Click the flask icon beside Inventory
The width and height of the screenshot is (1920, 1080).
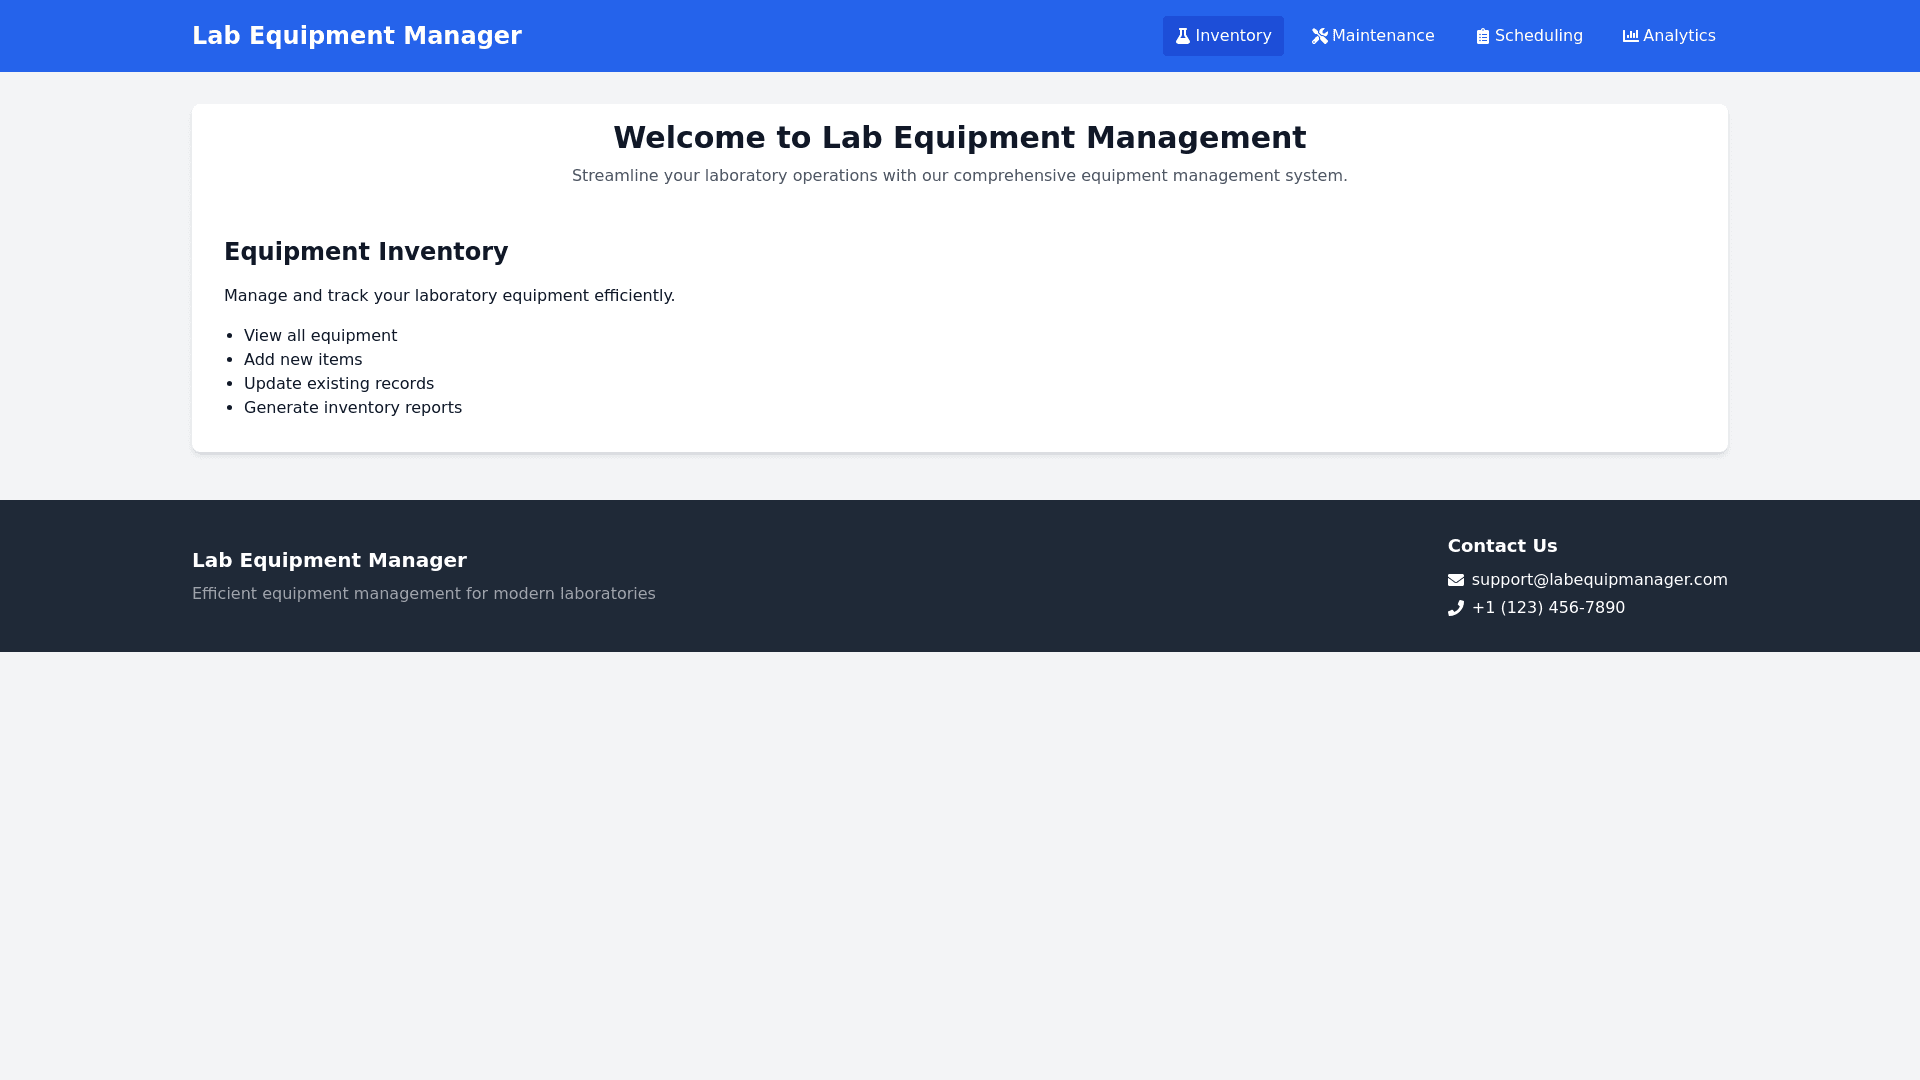[x=1183, y=36]
